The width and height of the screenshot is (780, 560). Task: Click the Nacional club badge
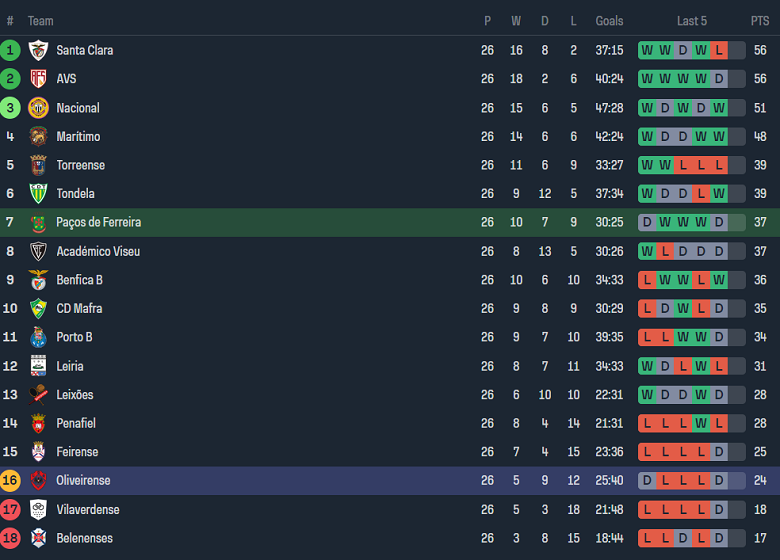[38, 108]
